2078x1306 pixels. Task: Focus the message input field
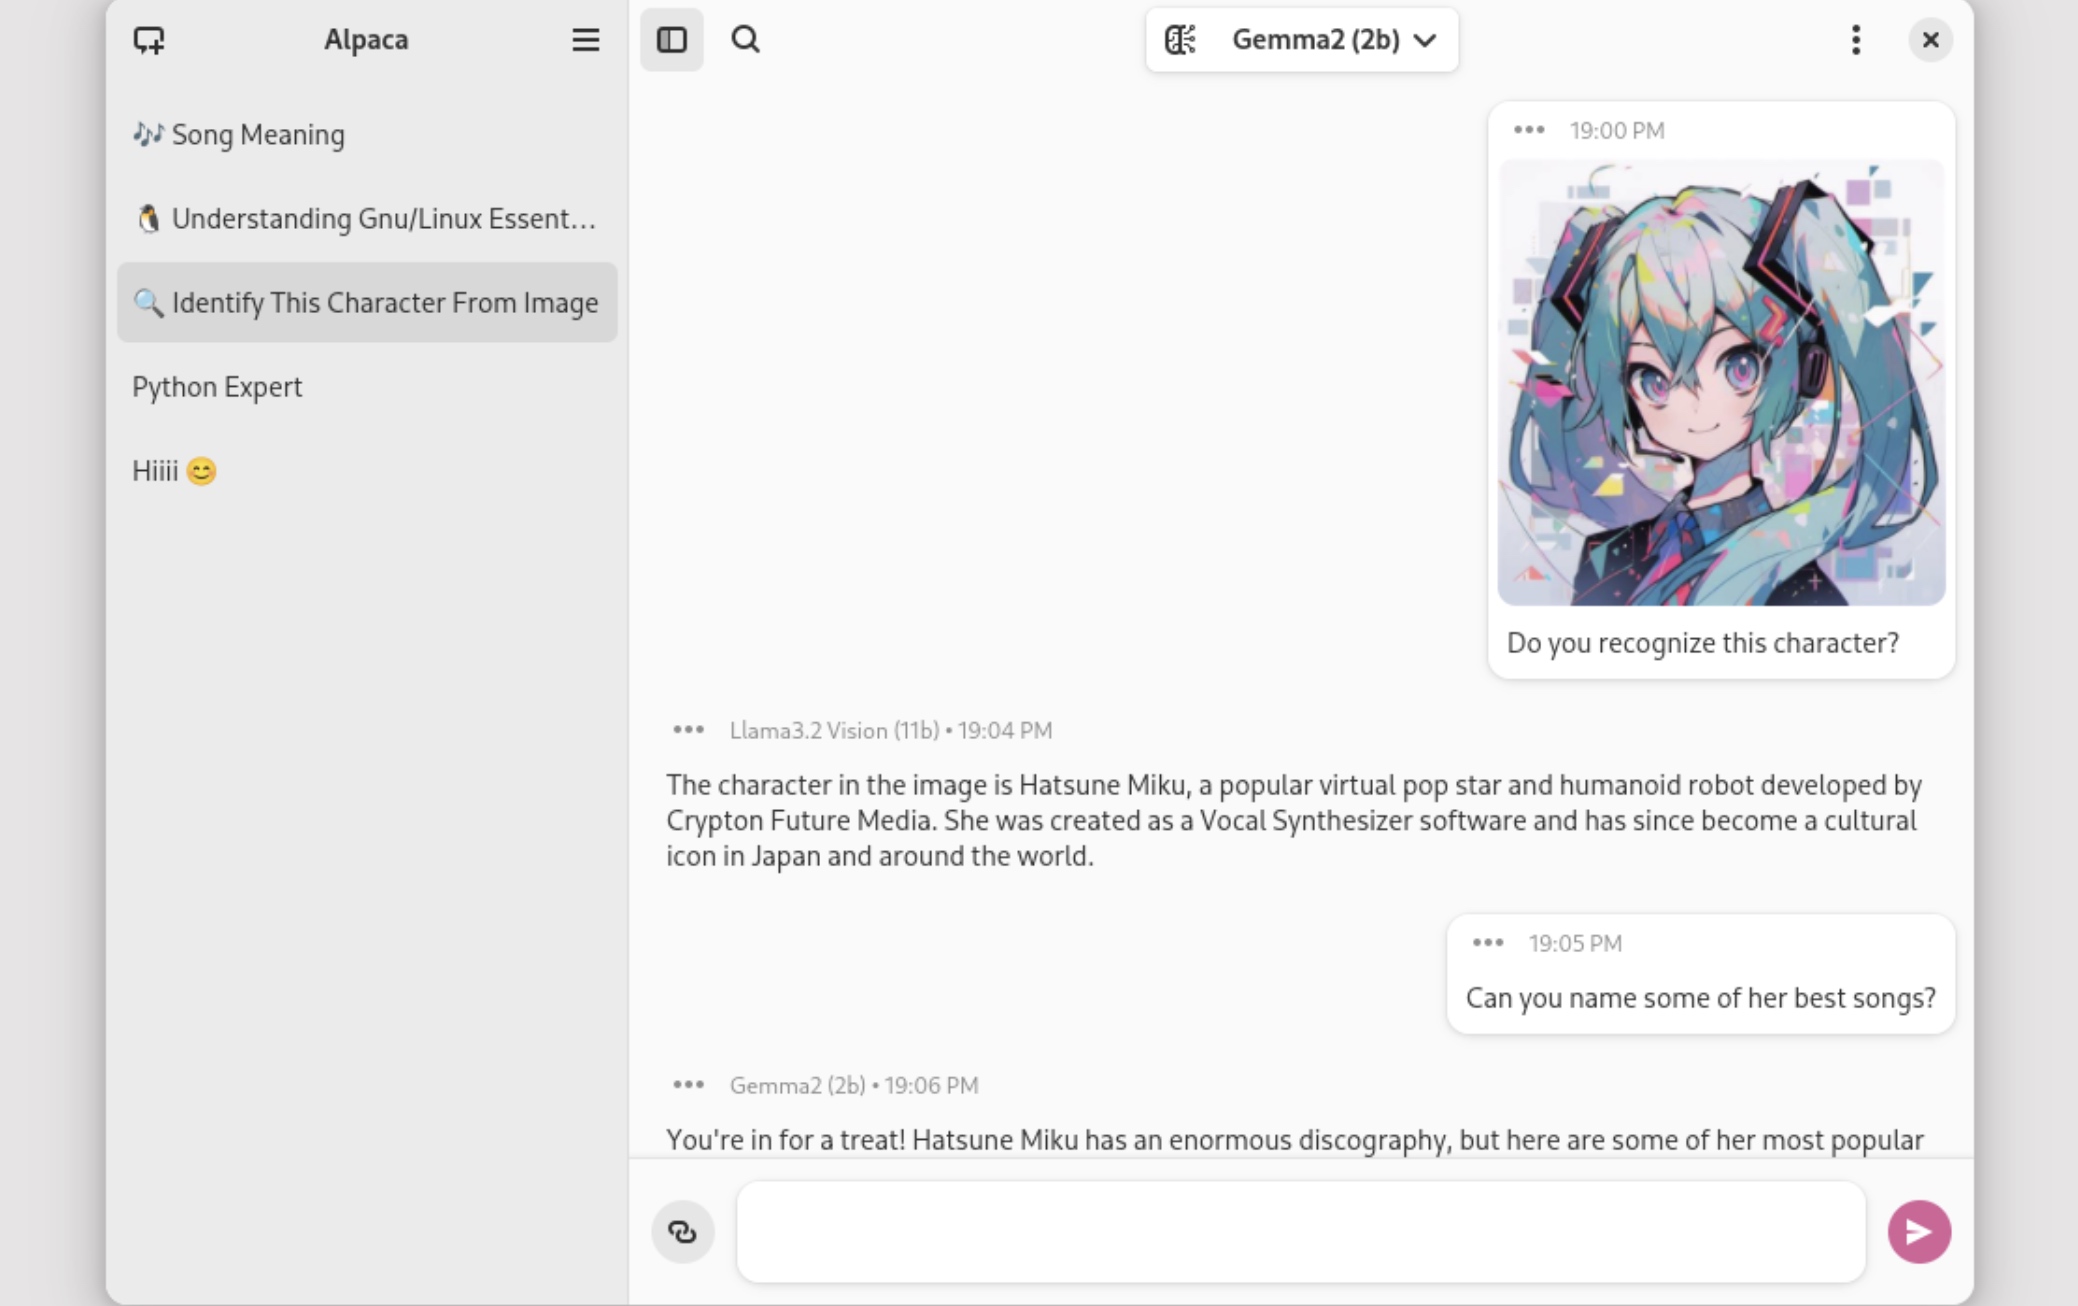[x=1301, y=1232]
